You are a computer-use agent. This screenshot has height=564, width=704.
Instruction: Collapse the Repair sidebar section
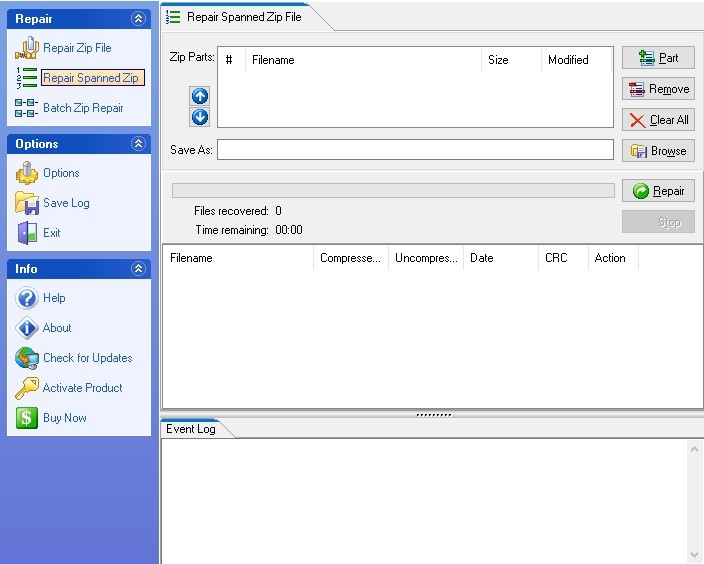point(138,18)
